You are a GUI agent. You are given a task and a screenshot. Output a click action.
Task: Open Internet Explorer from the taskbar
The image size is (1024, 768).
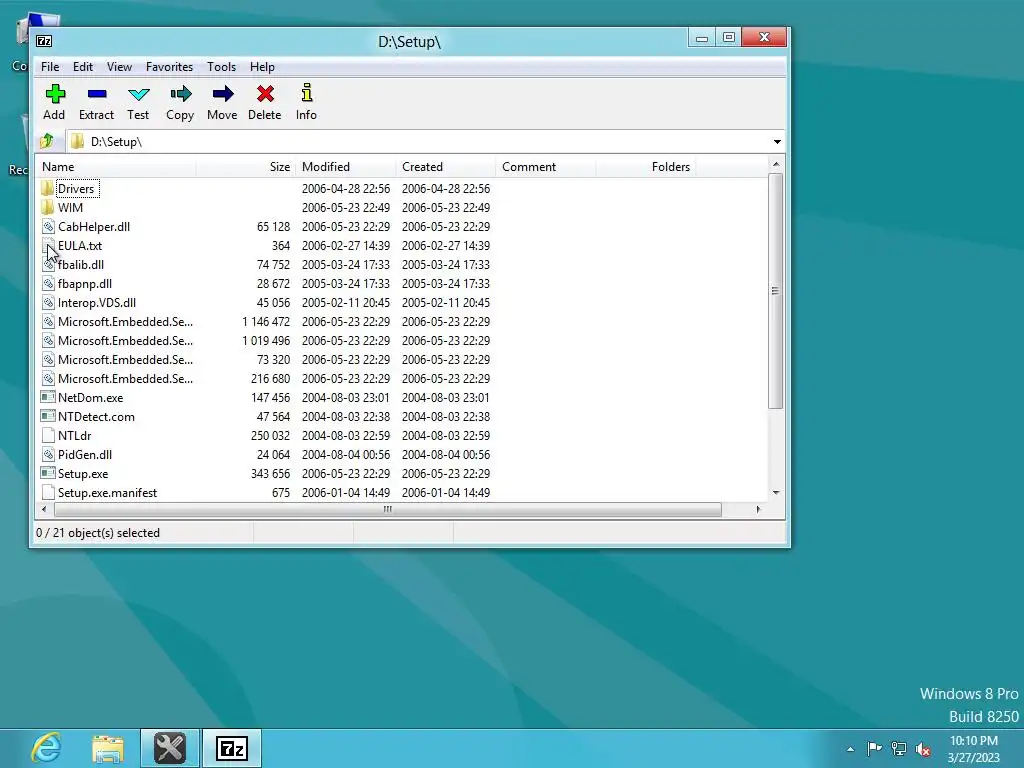click(x=47, y=748)
